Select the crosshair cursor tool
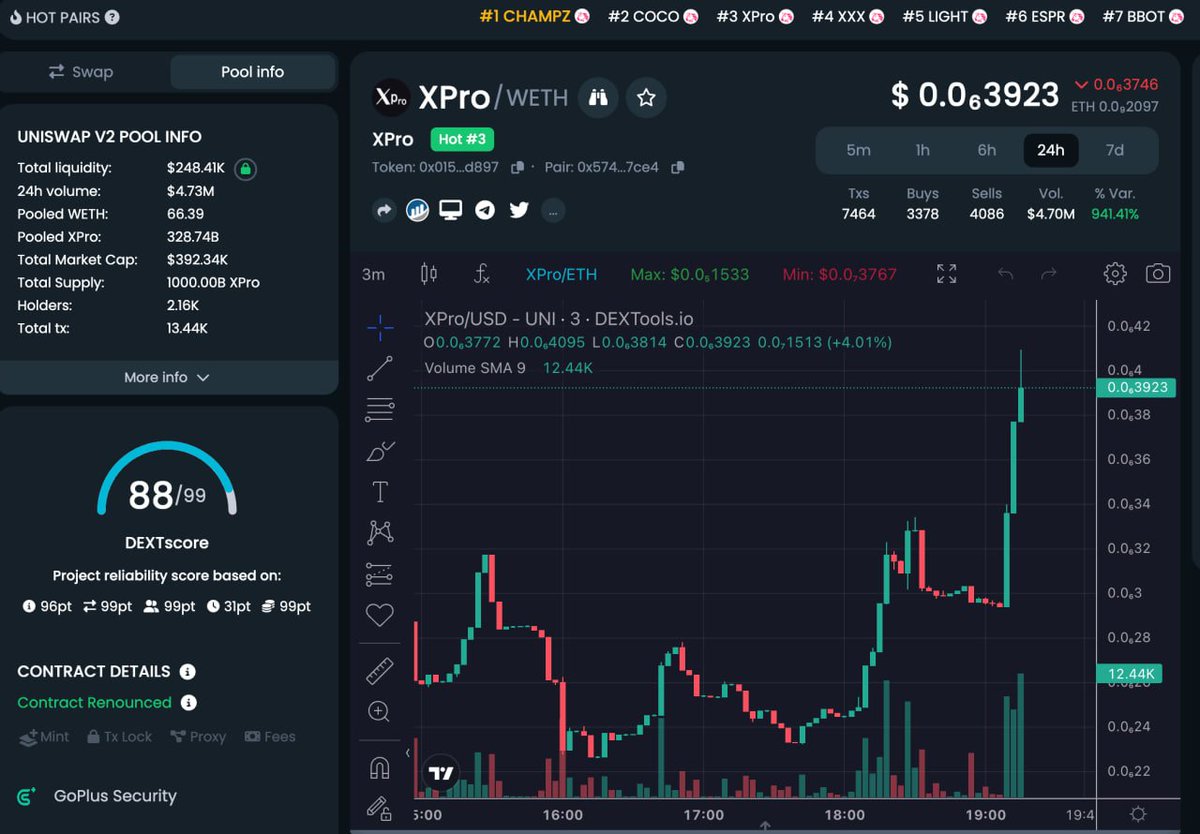 pos(380,327)
